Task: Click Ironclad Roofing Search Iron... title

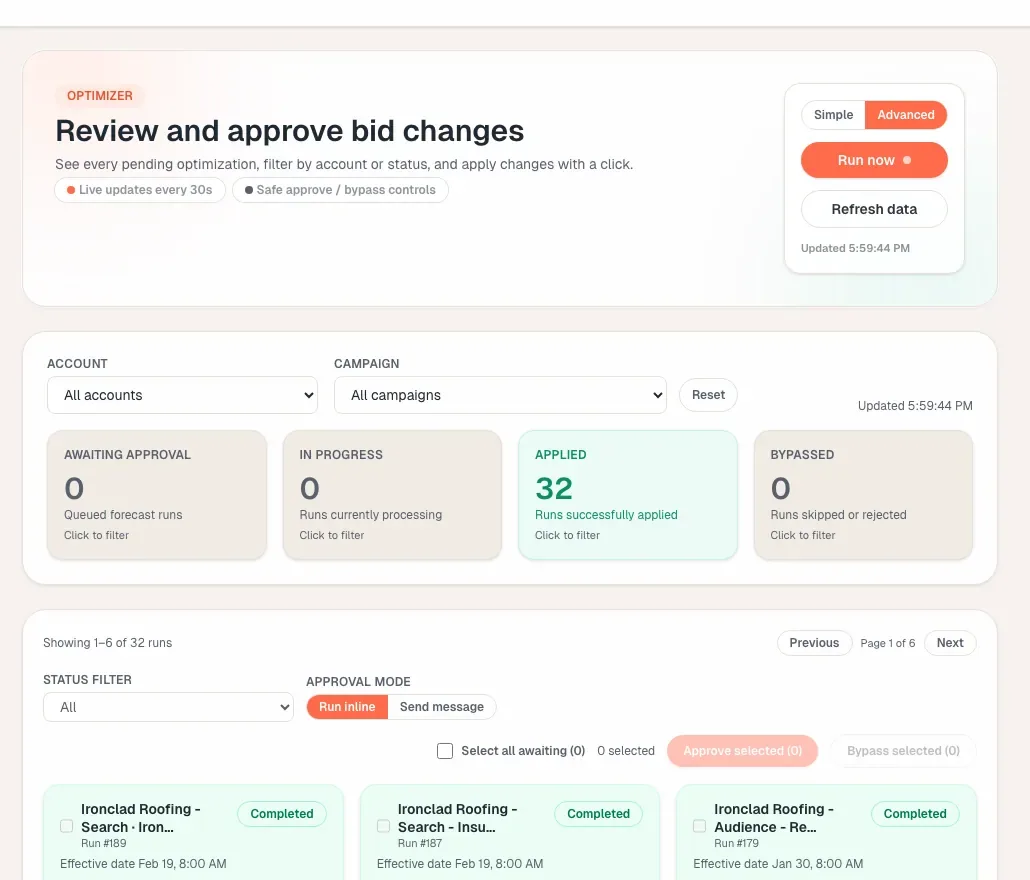Action: [x=141, y=818]
